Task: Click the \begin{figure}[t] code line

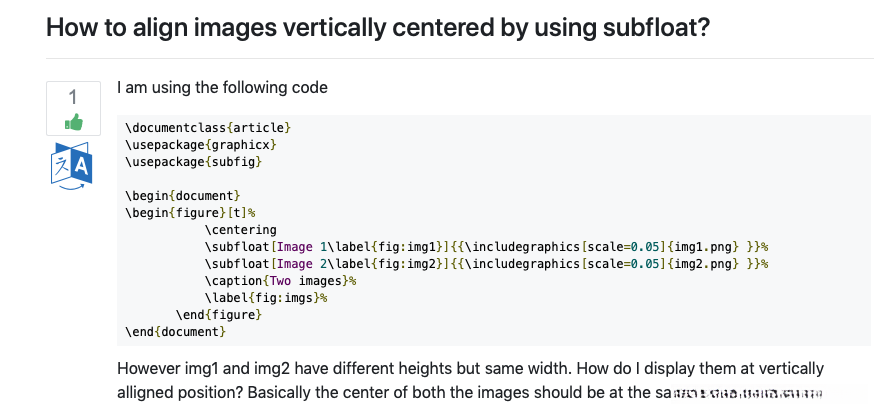Action: click(190, 212)
